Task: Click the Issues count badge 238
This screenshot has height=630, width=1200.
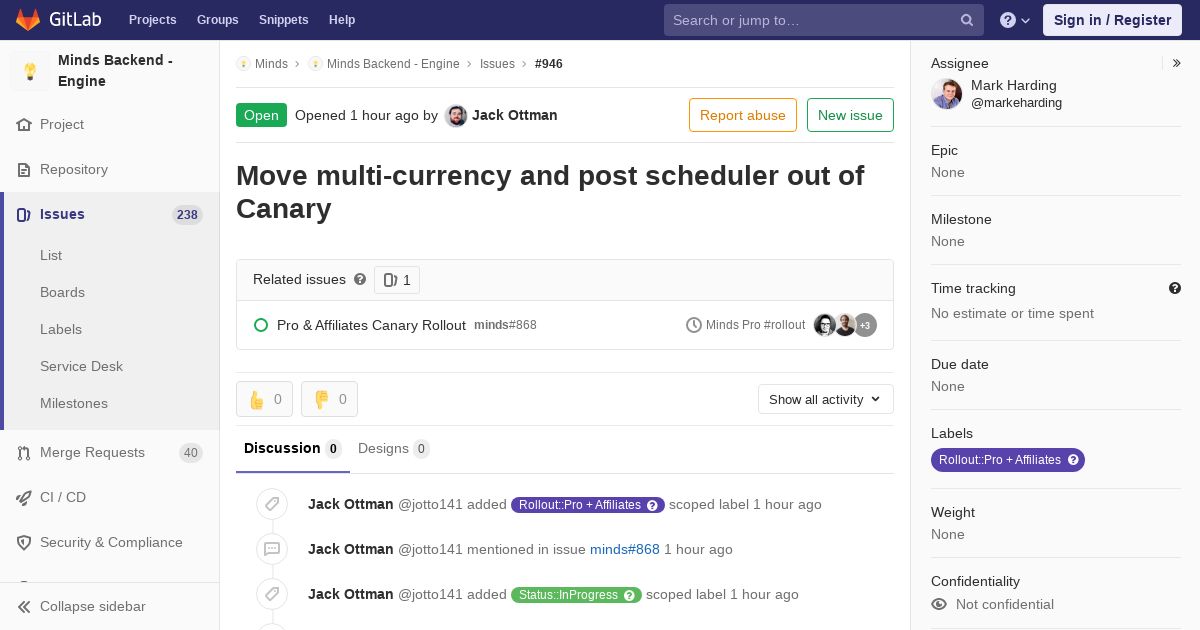Action: (187, 215)
